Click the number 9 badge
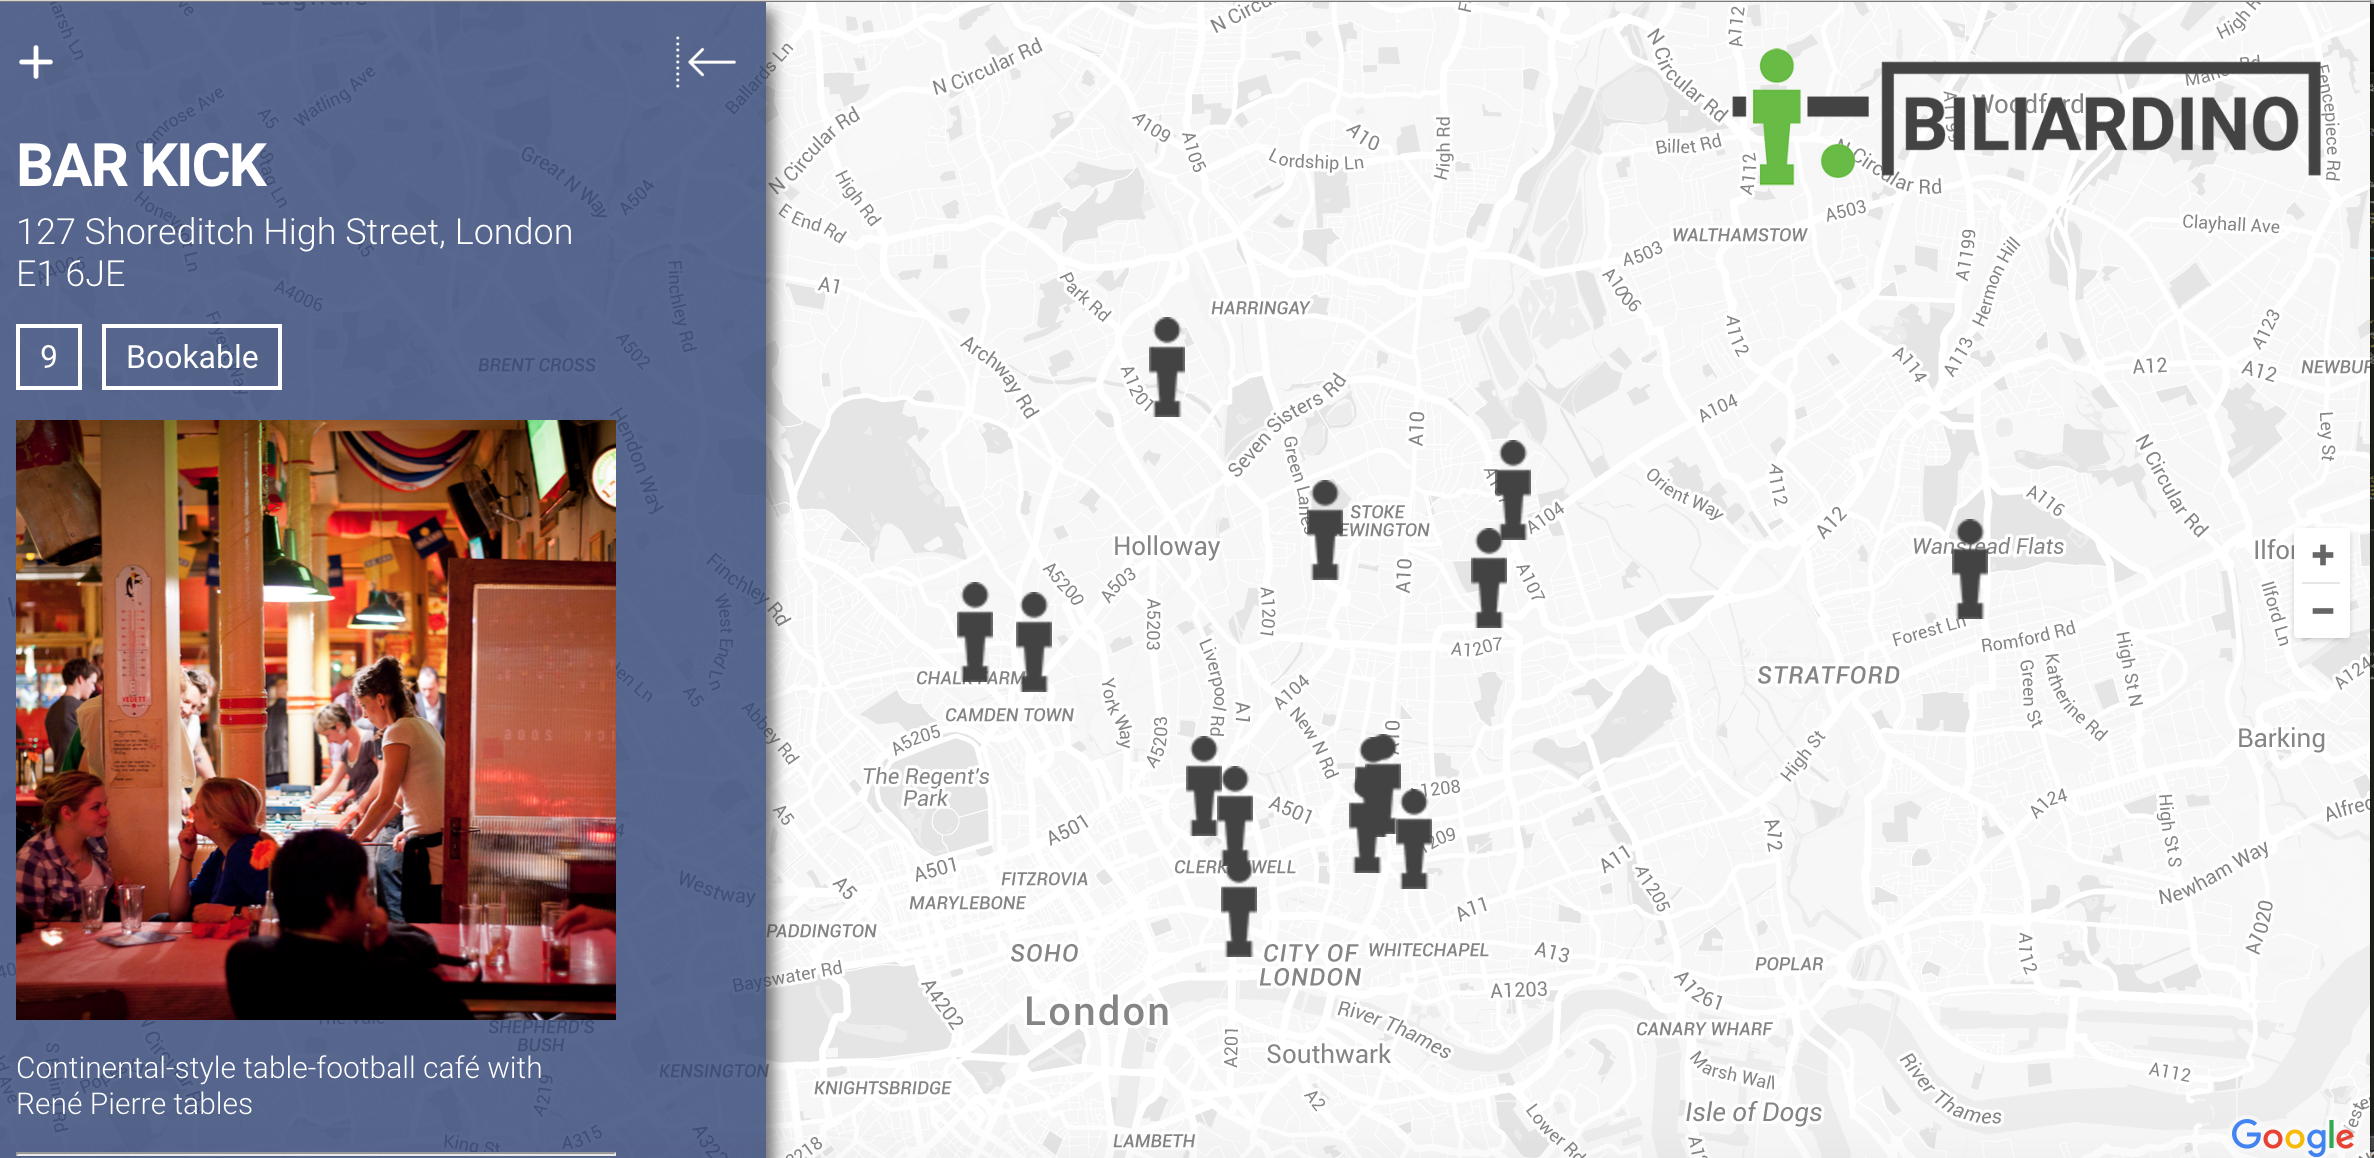This screenshot has height=1158, width=2374. pos(49,357)
